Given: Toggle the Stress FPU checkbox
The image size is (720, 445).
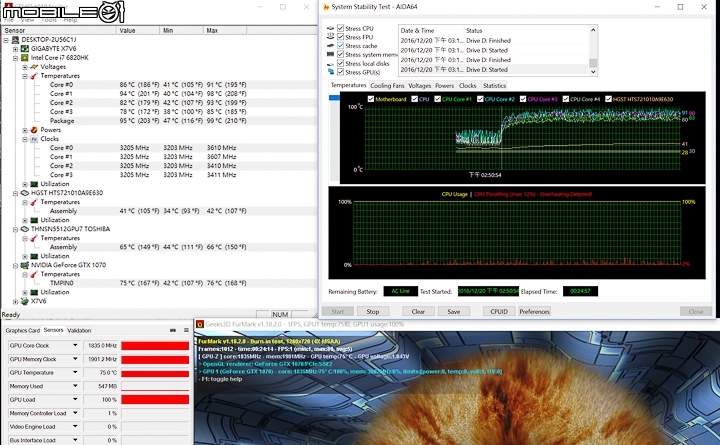Looking at the screenshot, I should (340, 37).
